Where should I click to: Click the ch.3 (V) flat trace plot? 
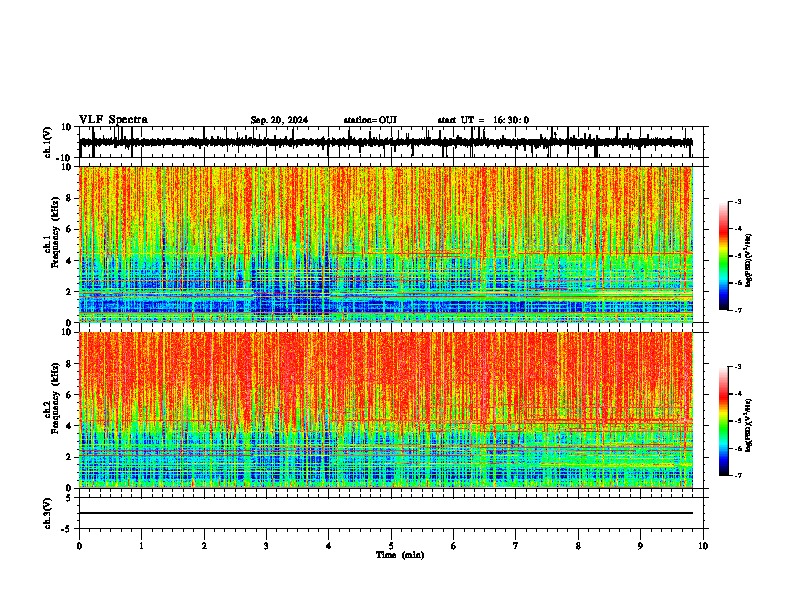tap(391, 513)
